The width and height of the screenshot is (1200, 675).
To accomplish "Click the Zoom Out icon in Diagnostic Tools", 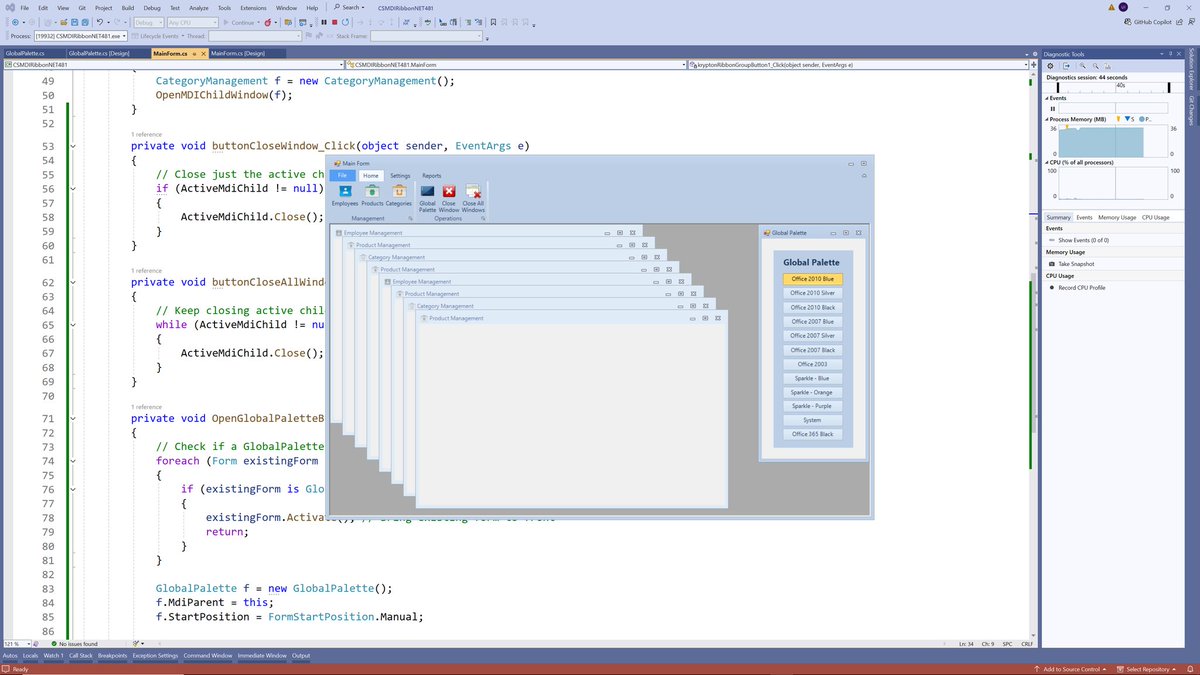I will pos(1096,66).
